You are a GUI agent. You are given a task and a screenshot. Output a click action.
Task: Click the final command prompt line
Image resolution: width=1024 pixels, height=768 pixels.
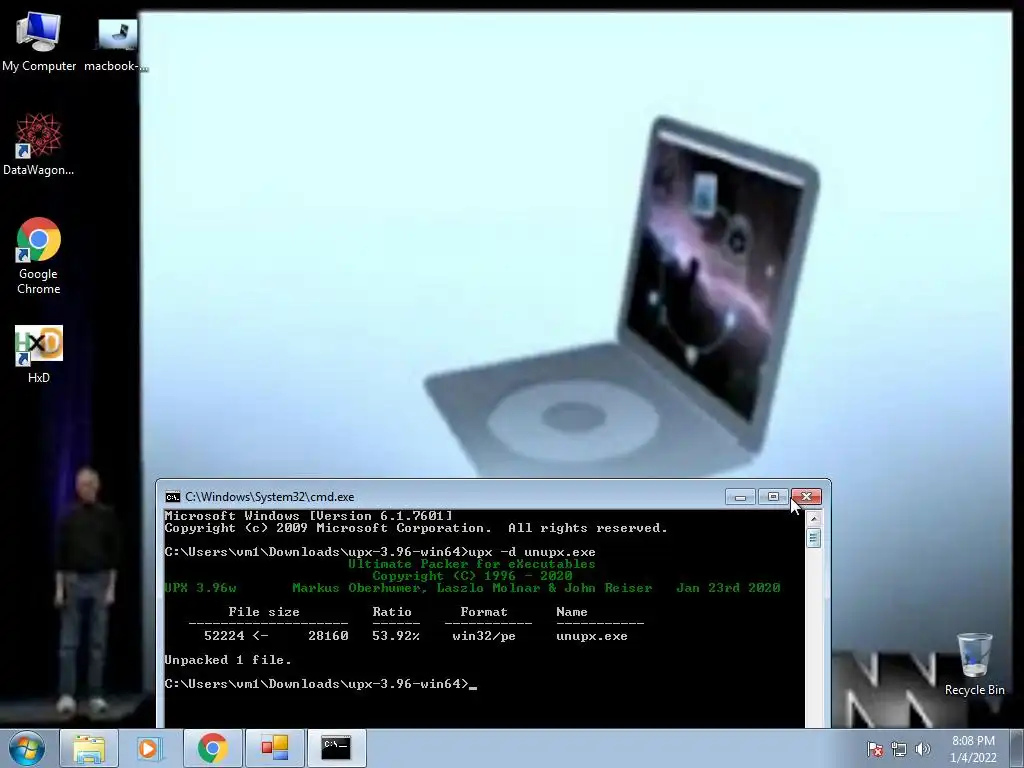(321, 684)
